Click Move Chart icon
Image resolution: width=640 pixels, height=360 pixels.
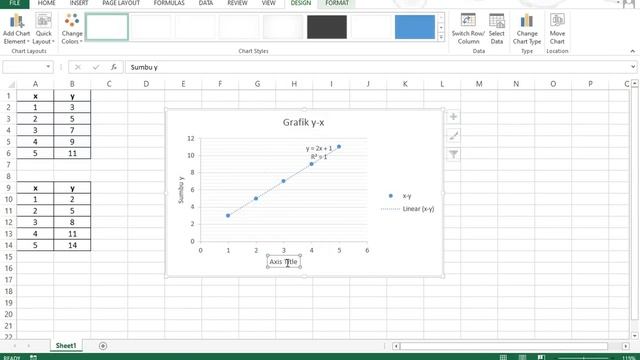557,29
